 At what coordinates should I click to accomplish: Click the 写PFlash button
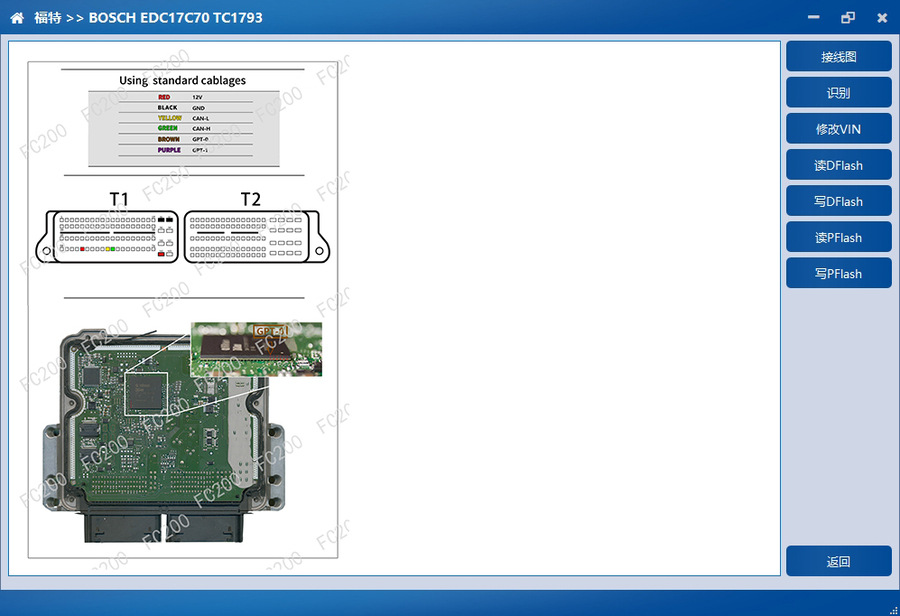[839, 273]
